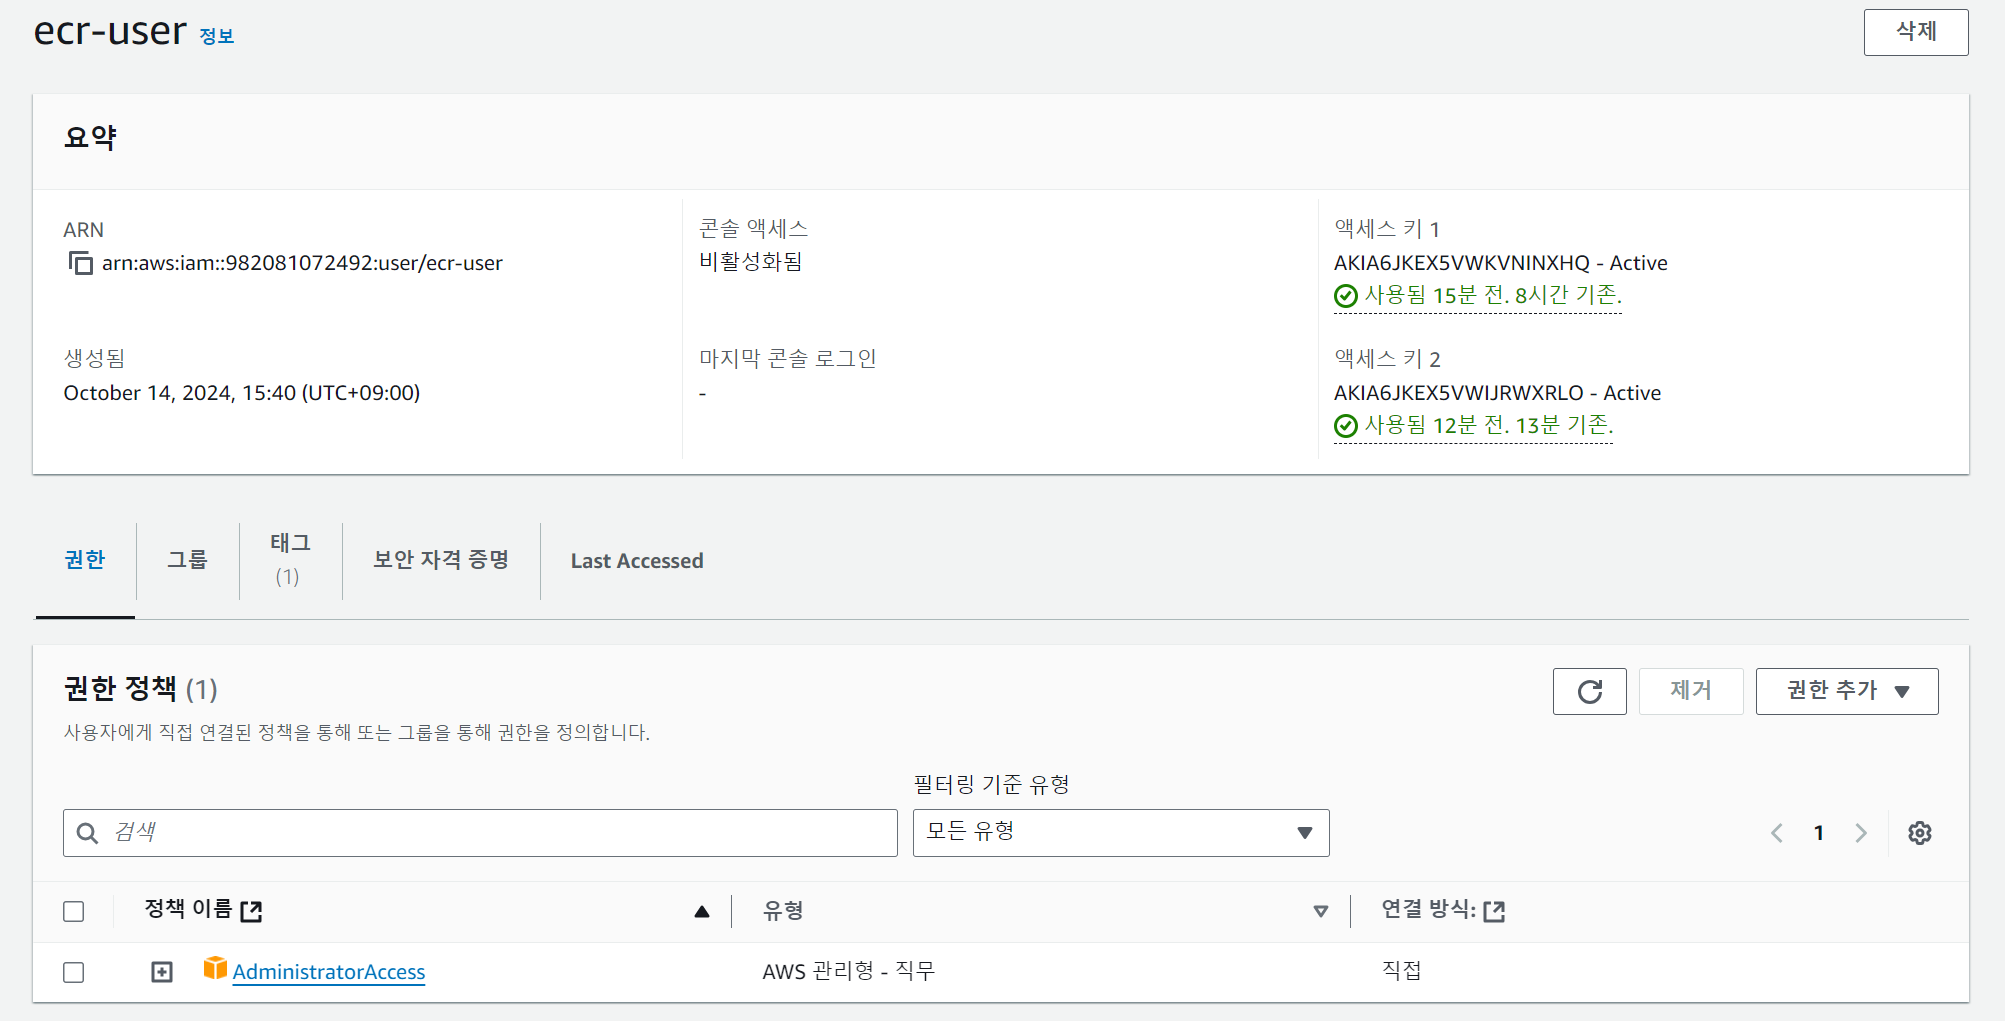Viewport: 2005px width, 1021px height.
Task: Open table preferences gear icon
Action: (1919, 833)
